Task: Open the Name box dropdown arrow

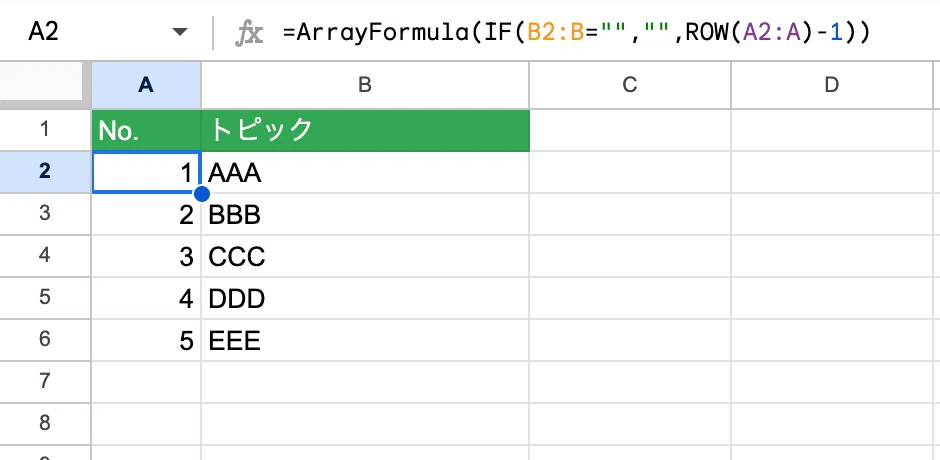Action: point(180,32)
